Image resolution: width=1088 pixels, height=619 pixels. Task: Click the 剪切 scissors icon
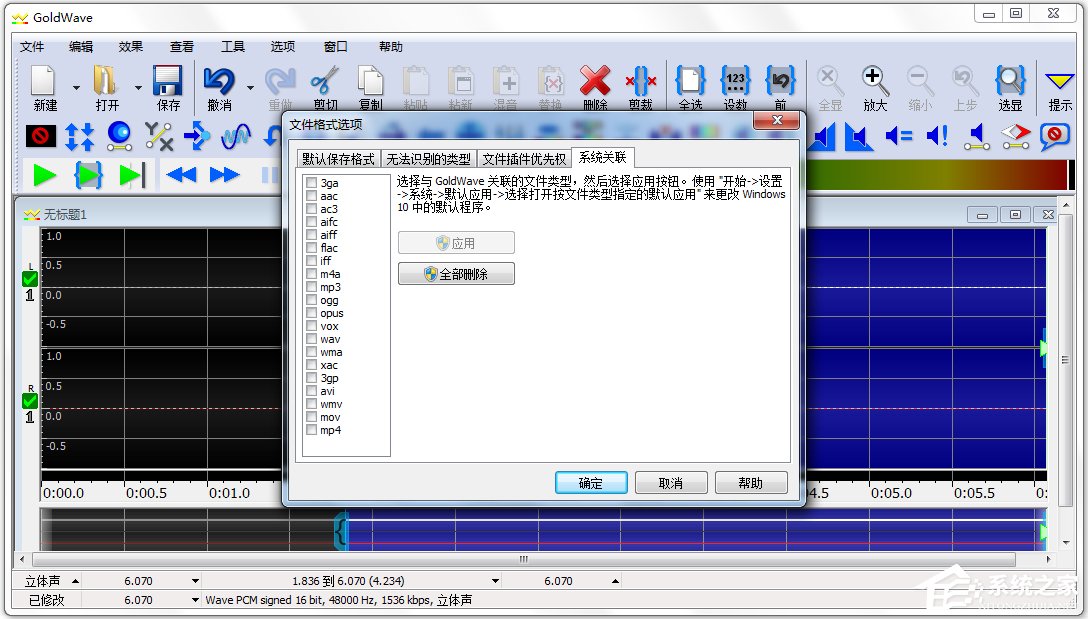coord(325,82)
